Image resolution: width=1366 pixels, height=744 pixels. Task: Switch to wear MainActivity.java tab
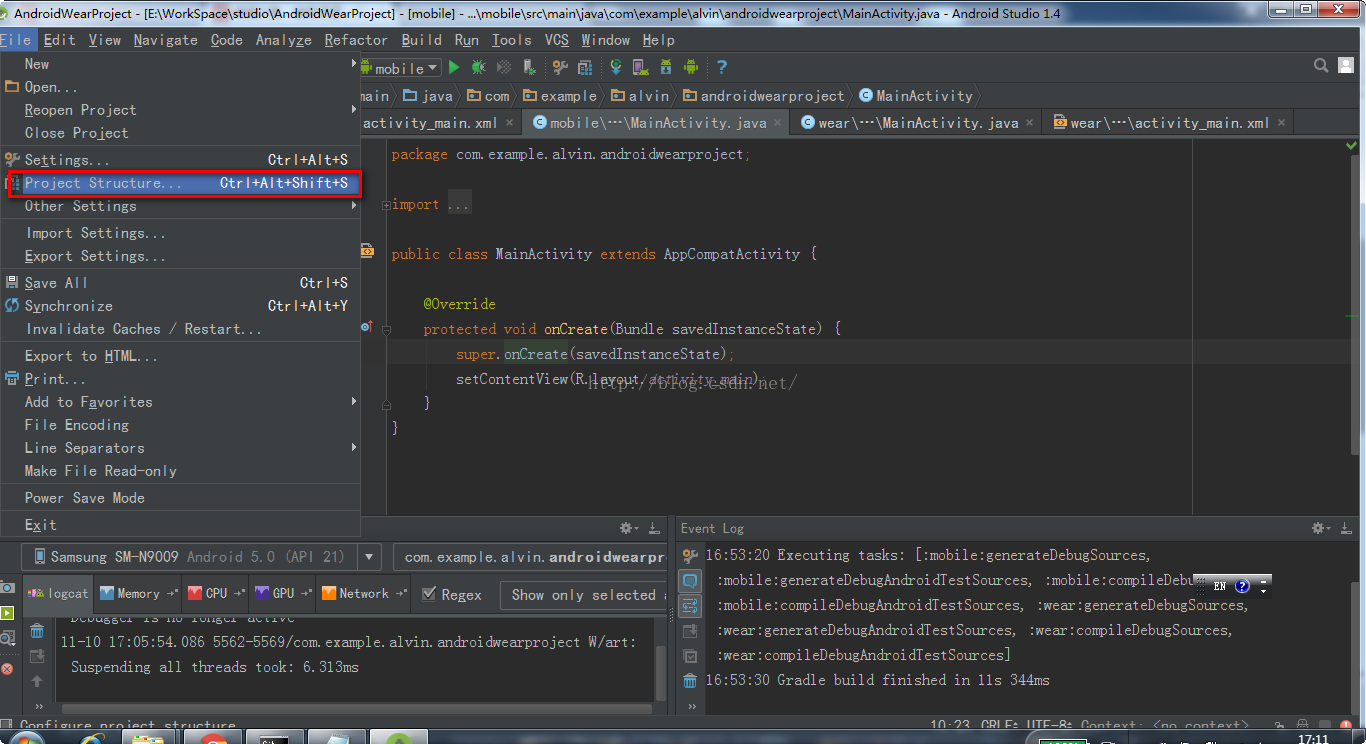[917, 123]
